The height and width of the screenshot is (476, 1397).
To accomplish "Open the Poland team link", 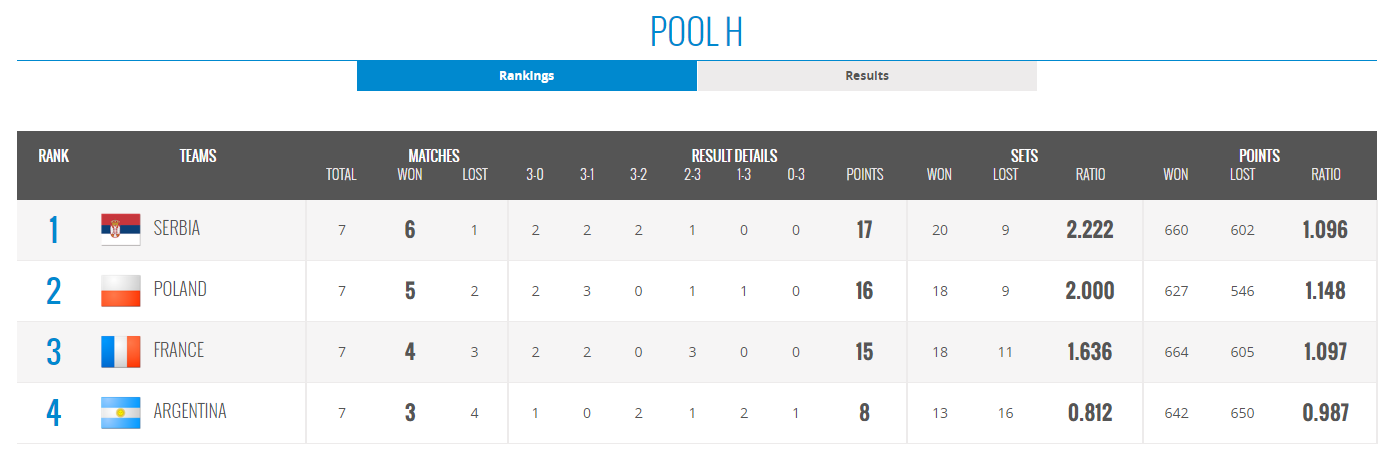I will (x=180, y=290).
